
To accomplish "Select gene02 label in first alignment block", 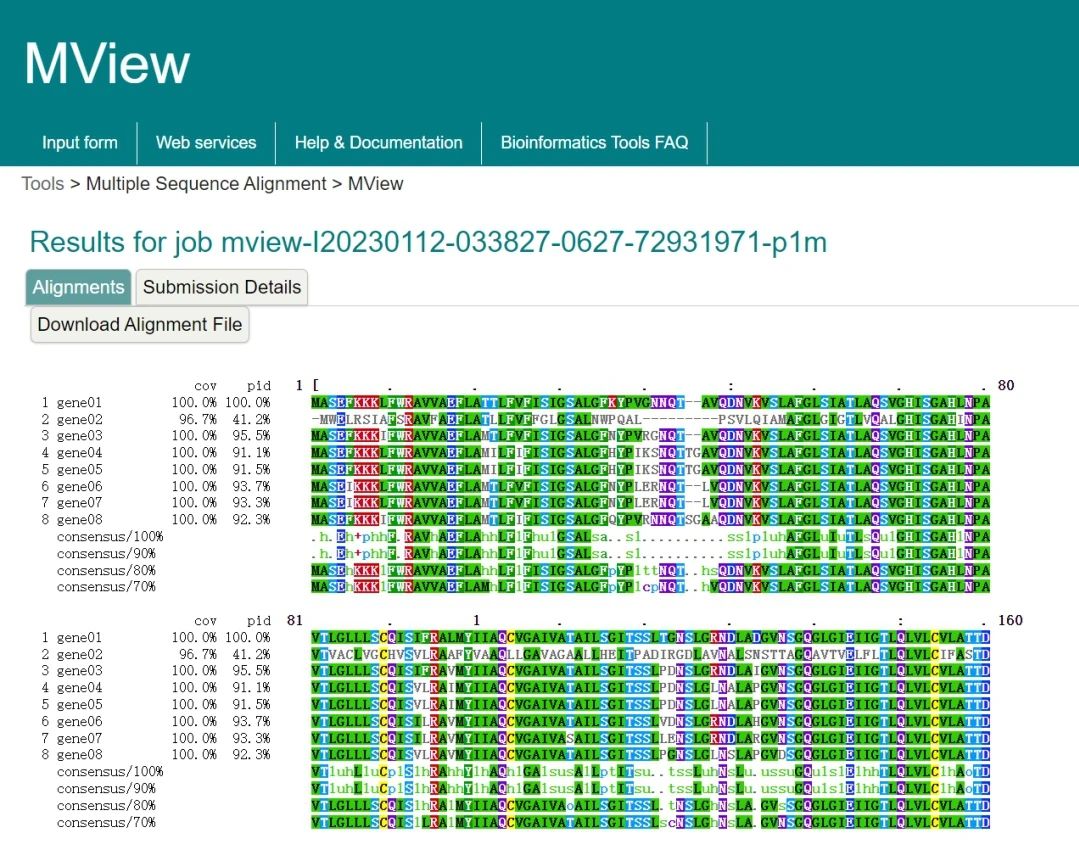I will (79, 419).
